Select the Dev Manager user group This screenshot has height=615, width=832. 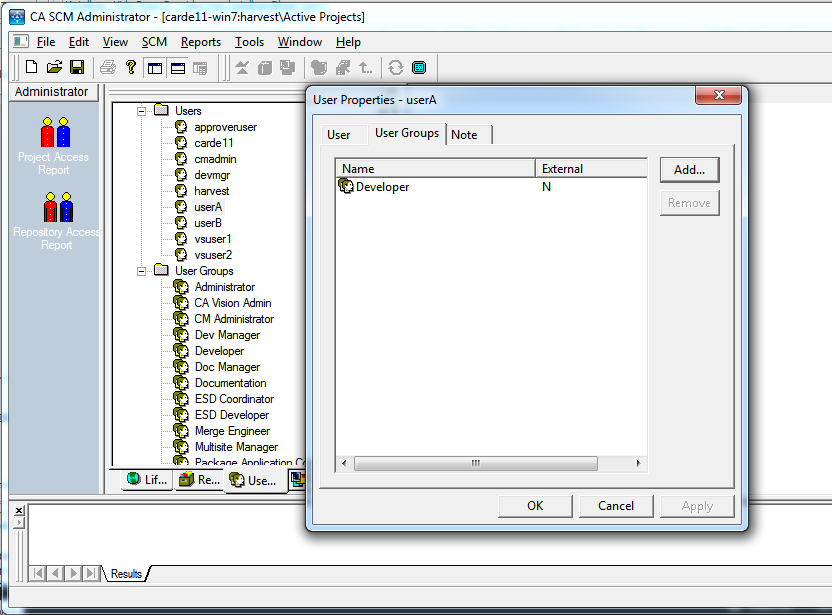[227, 335]
